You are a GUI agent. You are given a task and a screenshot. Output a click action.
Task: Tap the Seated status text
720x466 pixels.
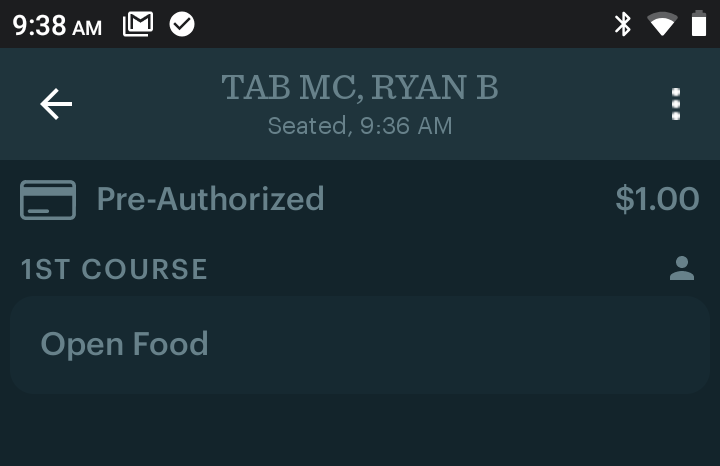coord(308,126)
